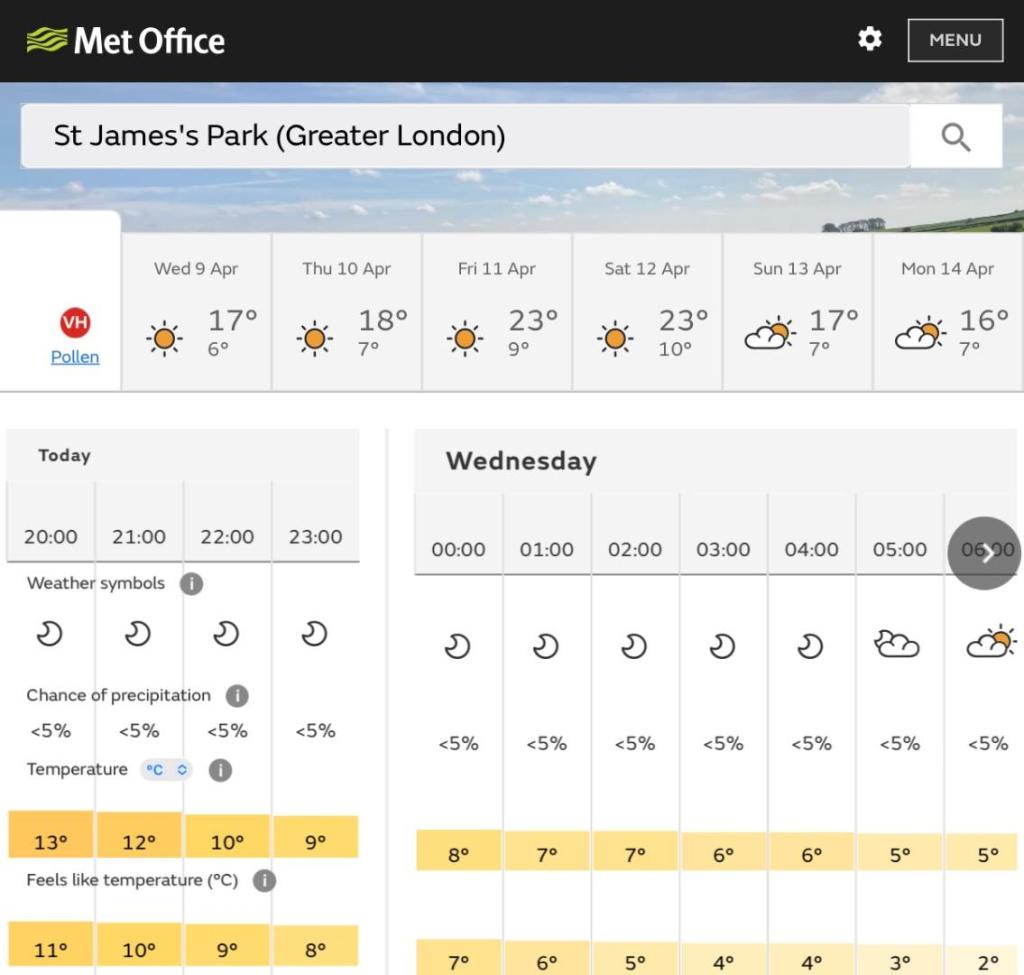Open the Feels like temperature info icon
The width and height of the screenshot is (1024, 975).
[264, 881]
